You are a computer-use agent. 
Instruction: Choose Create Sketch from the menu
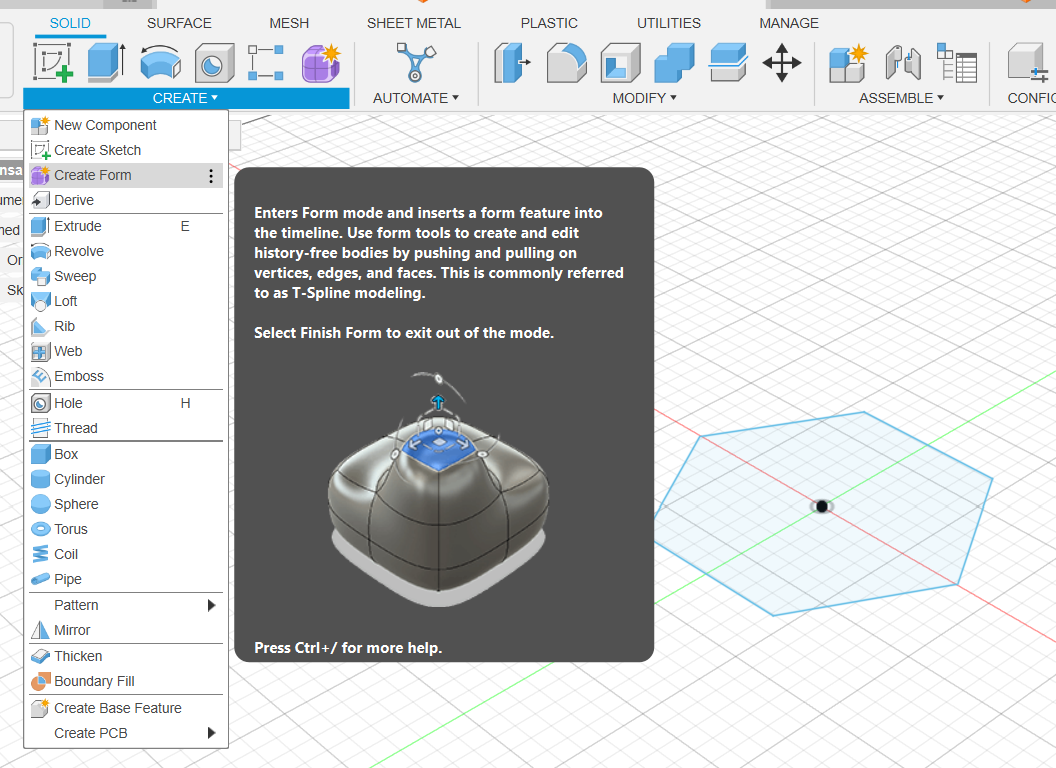tap(126, 150)
